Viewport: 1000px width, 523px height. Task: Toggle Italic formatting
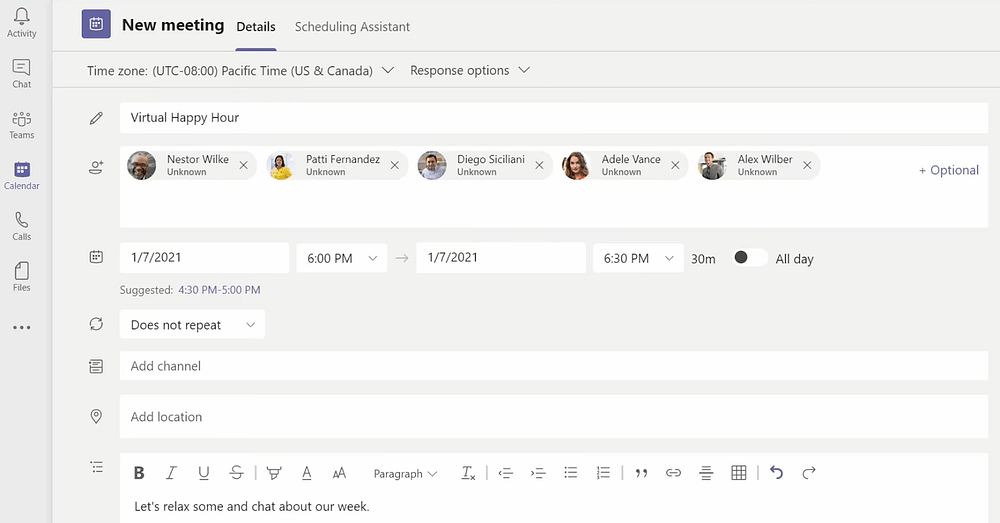click(x=171, y=473)
